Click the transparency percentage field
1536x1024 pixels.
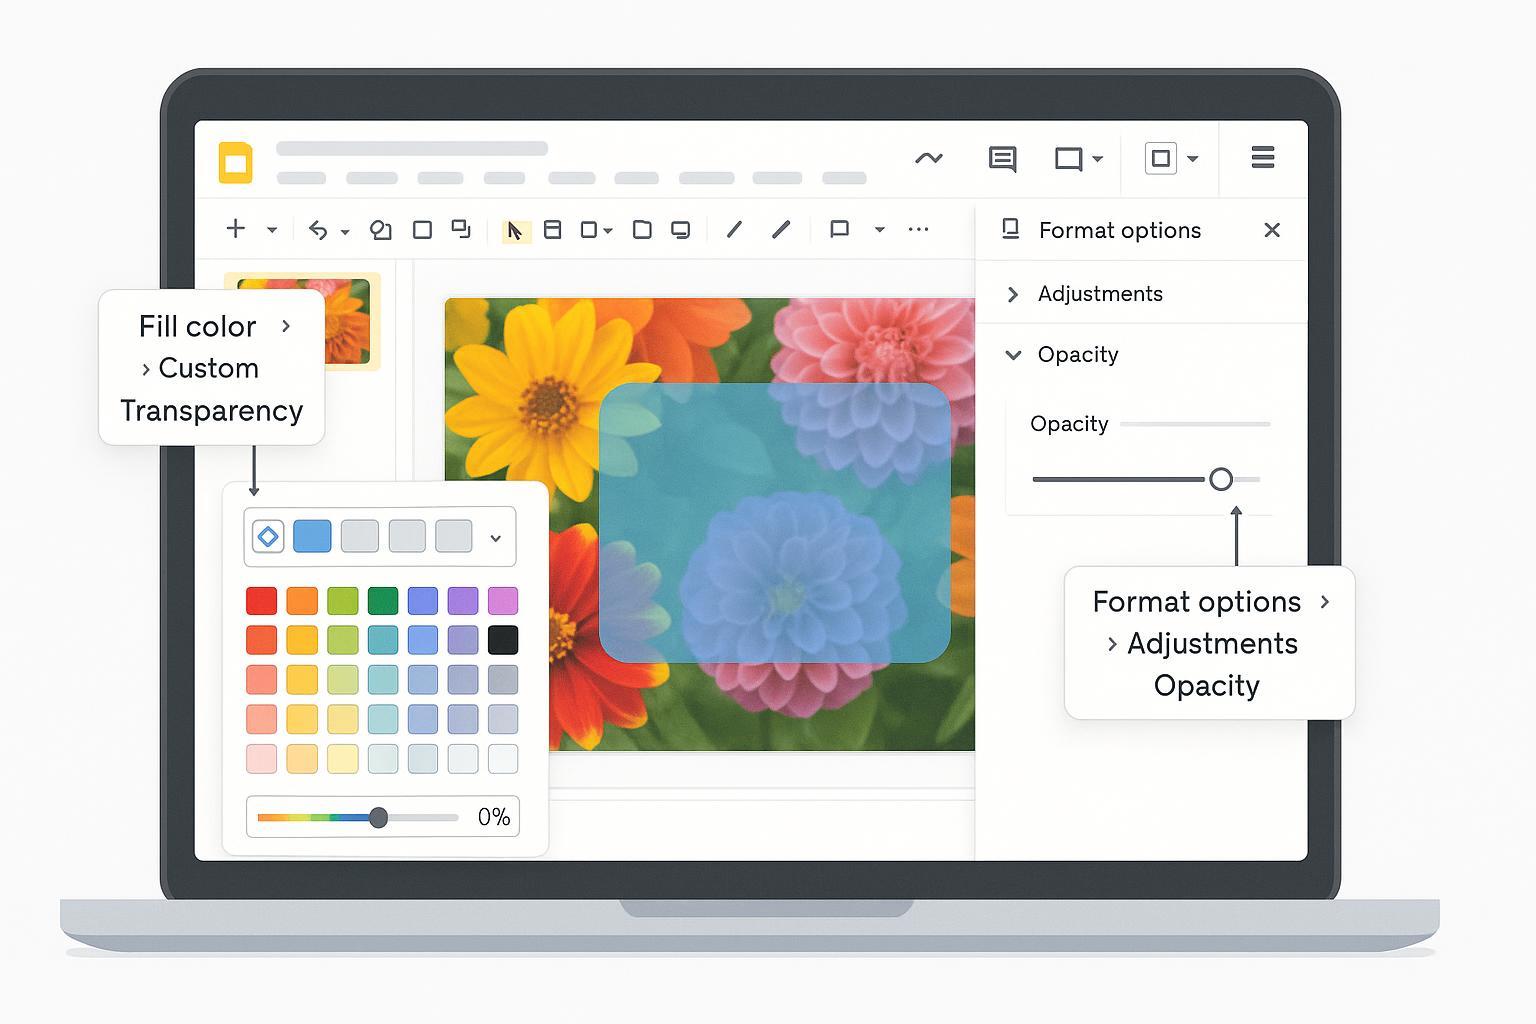[493, 817]
